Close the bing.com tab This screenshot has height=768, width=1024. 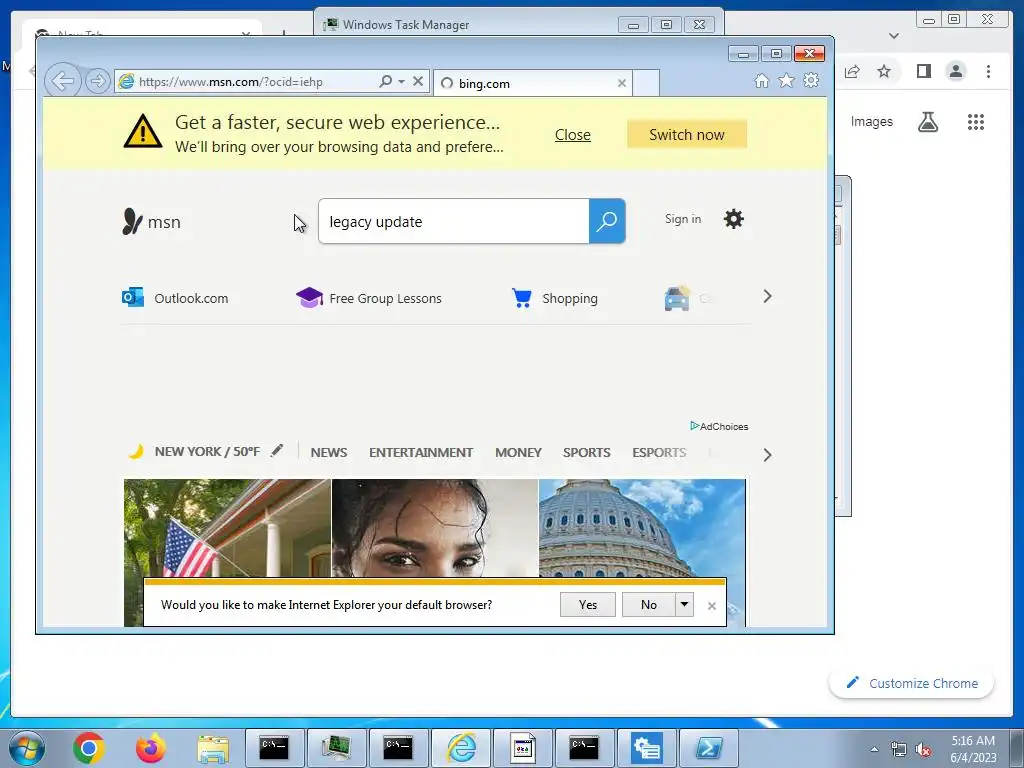click(x=622, y=83)
